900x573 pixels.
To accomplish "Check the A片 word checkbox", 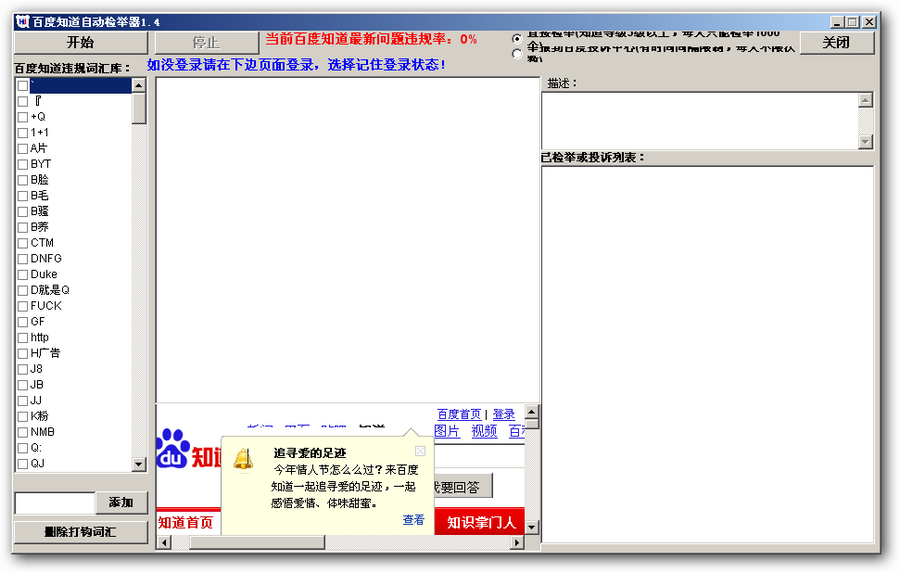I will point(23,149).
